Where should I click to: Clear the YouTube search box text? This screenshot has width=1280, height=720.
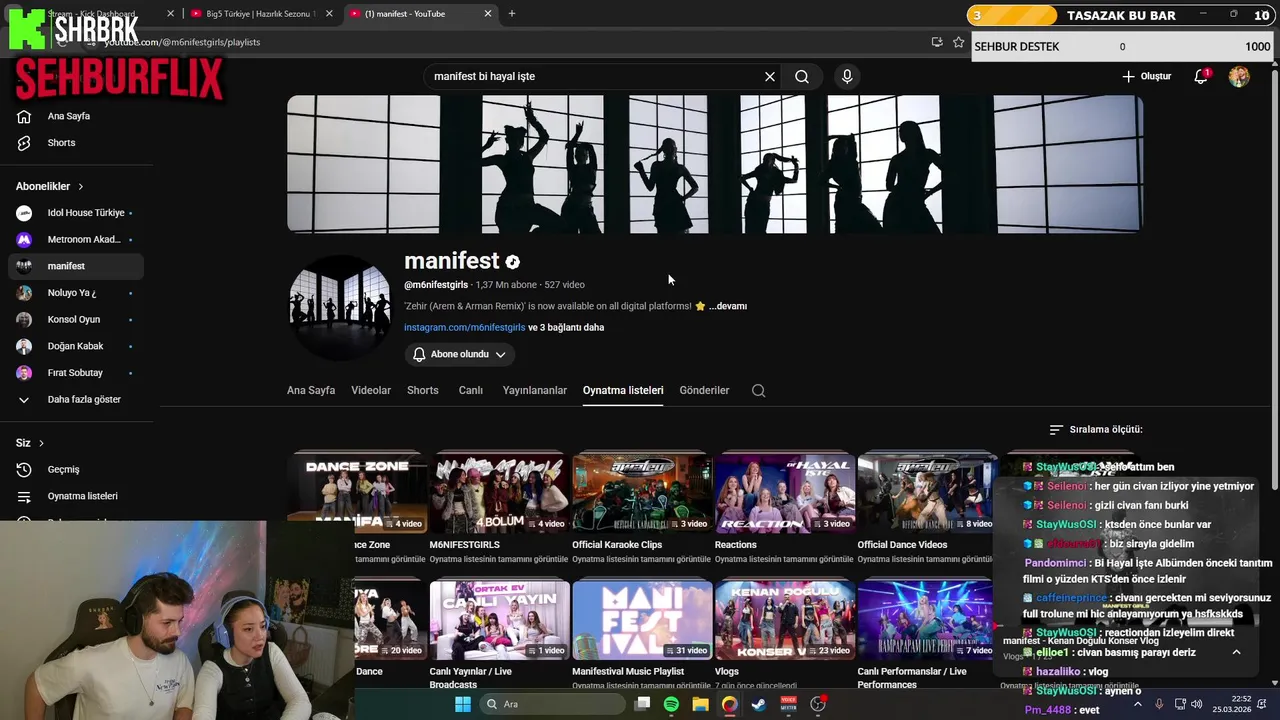pyautogui.click(x=770, y=76)
